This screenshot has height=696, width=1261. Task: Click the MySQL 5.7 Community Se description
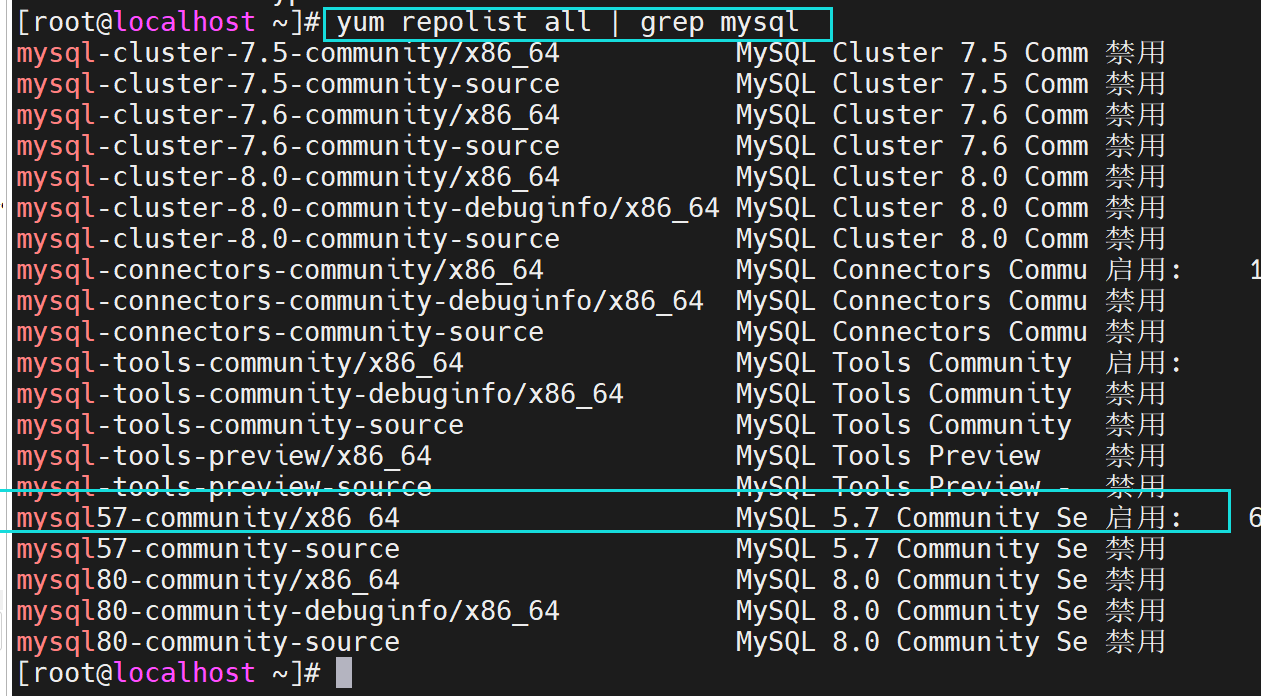point(911,518)
